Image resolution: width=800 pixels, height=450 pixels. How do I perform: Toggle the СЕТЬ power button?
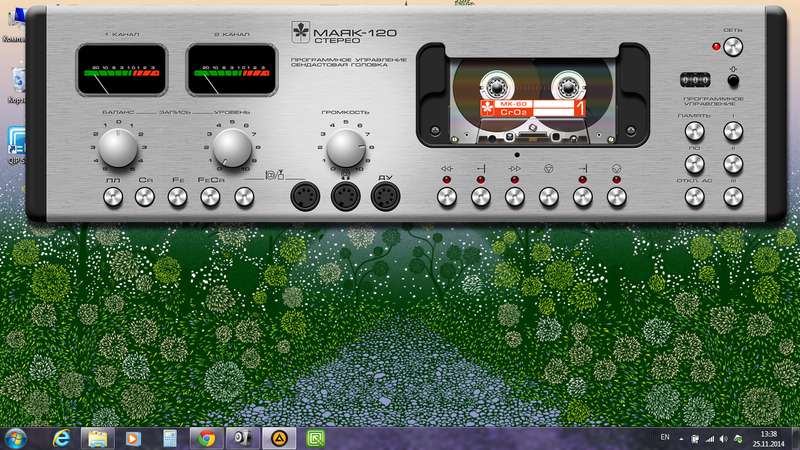(733, 47)
